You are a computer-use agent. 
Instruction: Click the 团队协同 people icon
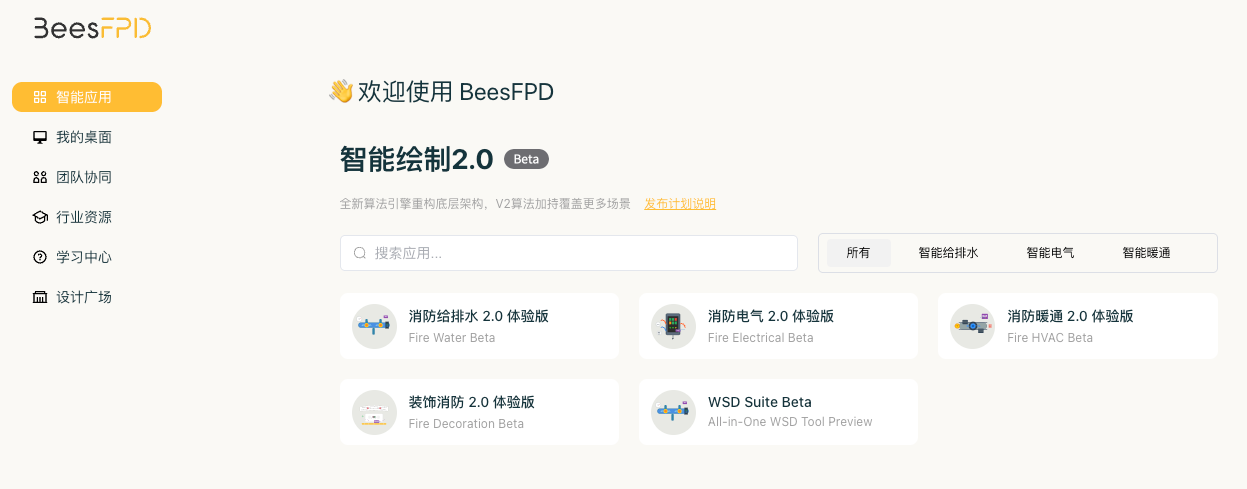(x=40, y=177)
